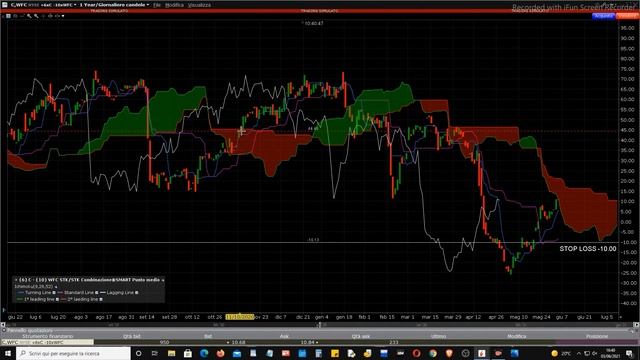Open the File menu

pos(157,5)
